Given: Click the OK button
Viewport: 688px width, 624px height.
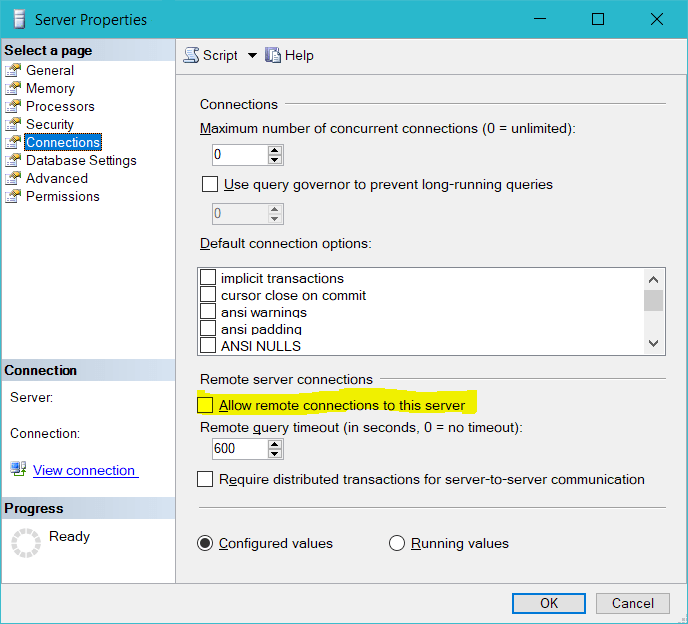Looking at the screenshot, I should [548, 603].
